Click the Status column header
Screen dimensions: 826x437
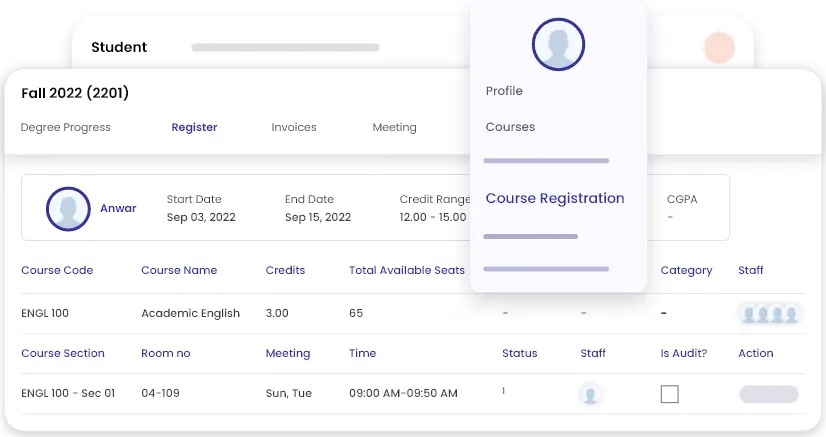coord(519,353)
